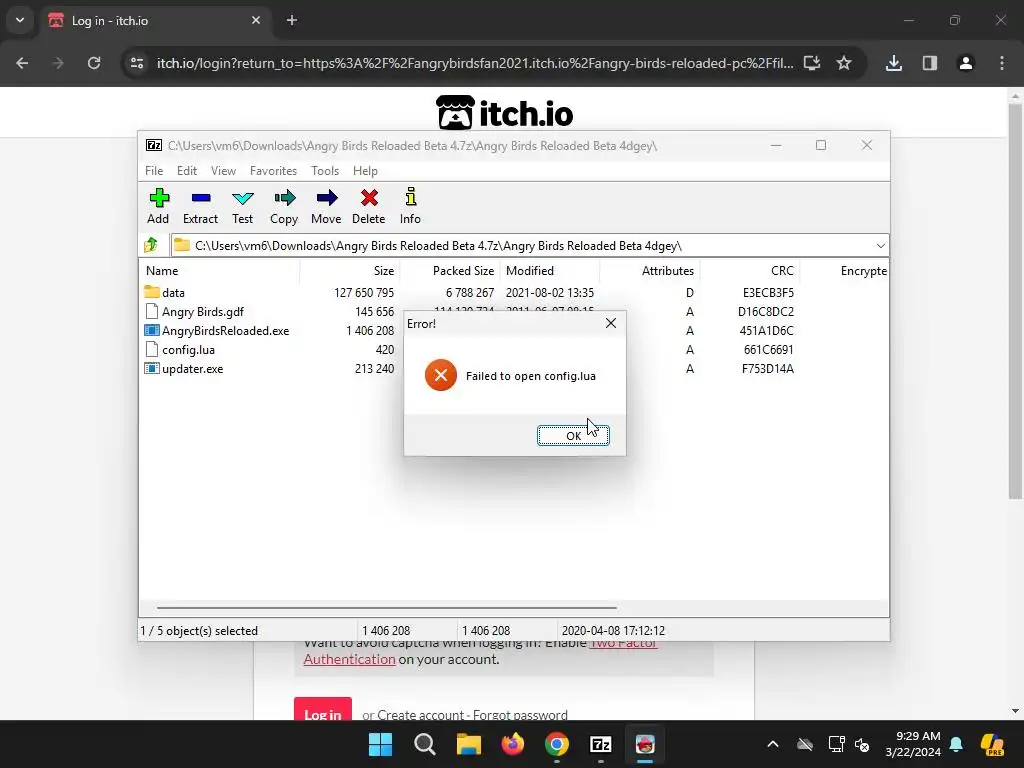Viewport: 1024px width, 768px height.
Task: Open the taskbar clock and date
Action: (x=913, y=744)
